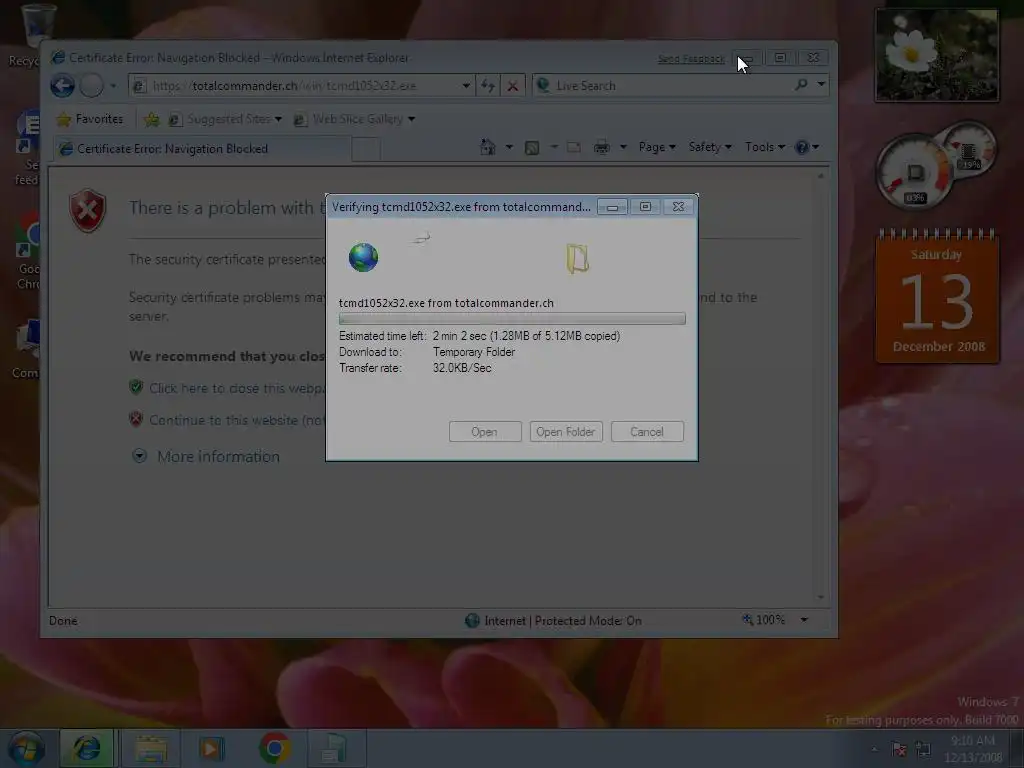Image resolution: width=1024 pixels, height=768 pixels.
Task: Open the Page menu
Action: coord(657,147)
